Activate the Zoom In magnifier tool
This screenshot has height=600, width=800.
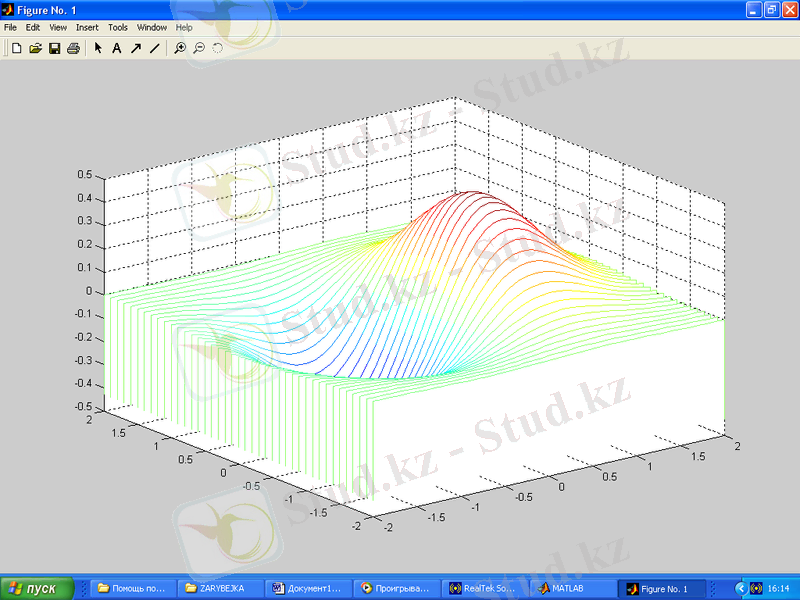pyautogui.click(x=180, y=48)
